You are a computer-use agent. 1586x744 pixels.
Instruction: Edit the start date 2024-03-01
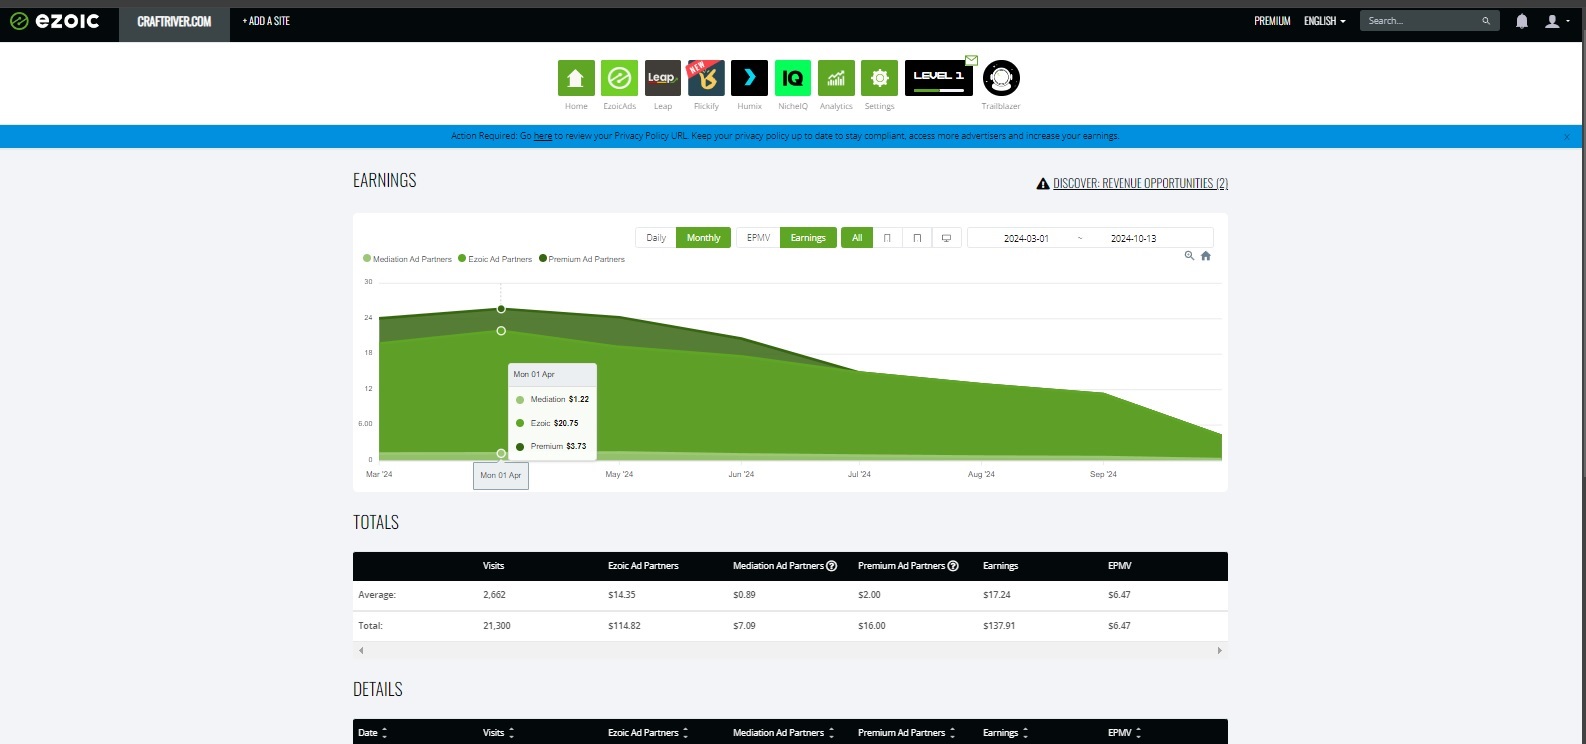tap(1026, 238)
